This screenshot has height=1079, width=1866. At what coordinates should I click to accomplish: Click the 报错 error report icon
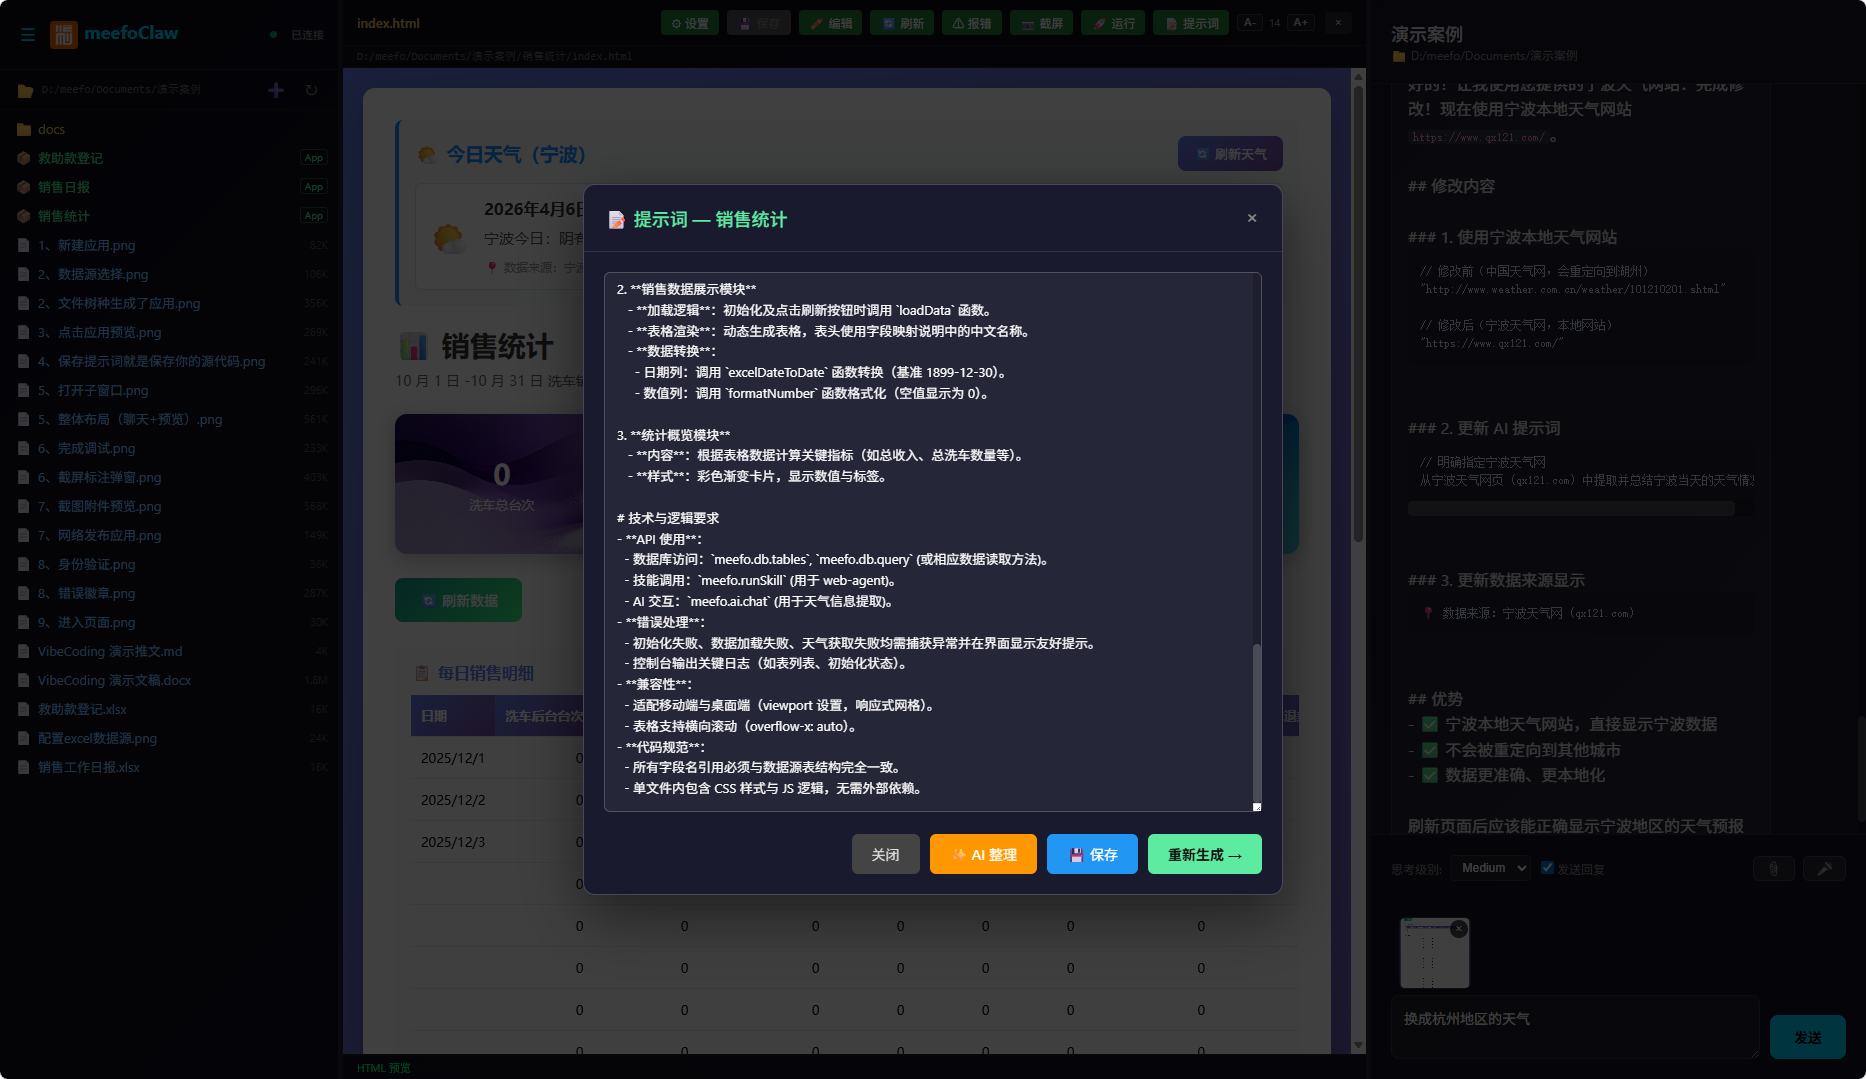[x=971, y=22]
